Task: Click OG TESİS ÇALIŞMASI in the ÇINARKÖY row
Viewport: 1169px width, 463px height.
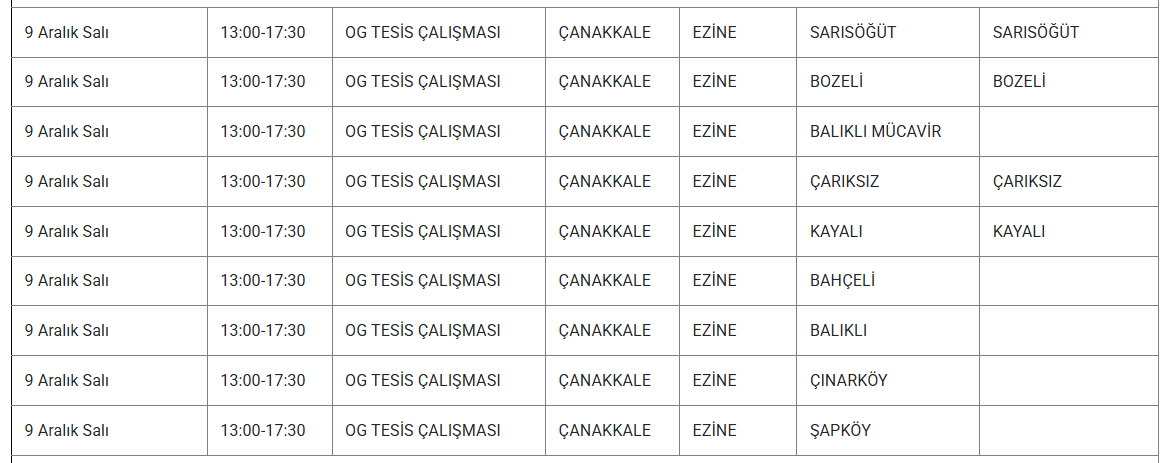Action: pyautogui.click(x=422, y=381)
